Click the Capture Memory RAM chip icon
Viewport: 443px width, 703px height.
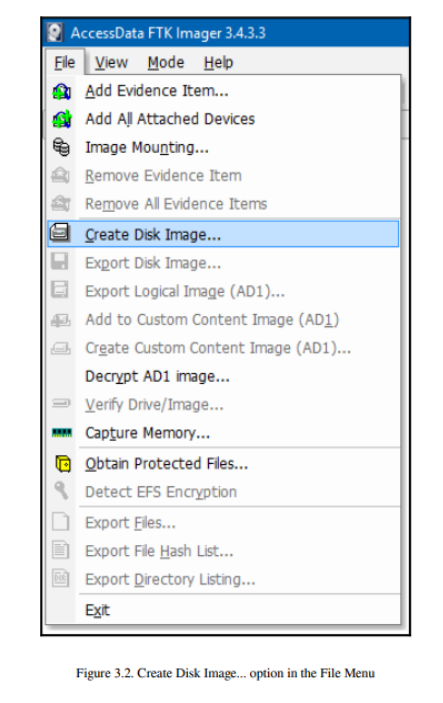(x=61, y=433)
